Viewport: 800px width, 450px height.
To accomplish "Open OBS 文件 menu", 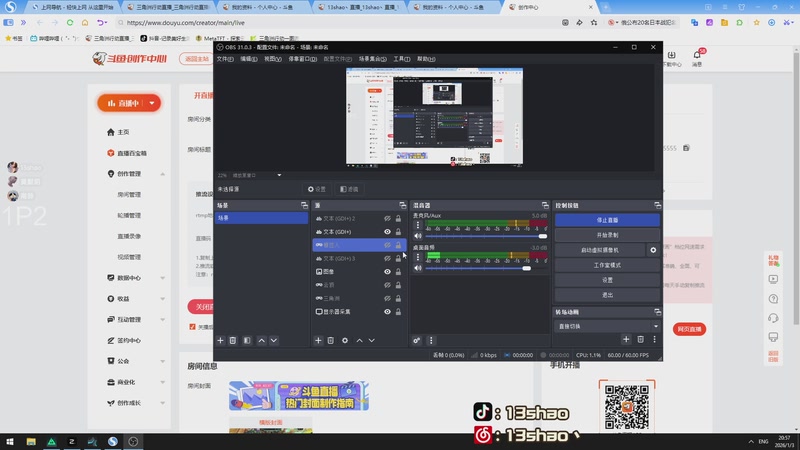I will click(x=225, y=59).
